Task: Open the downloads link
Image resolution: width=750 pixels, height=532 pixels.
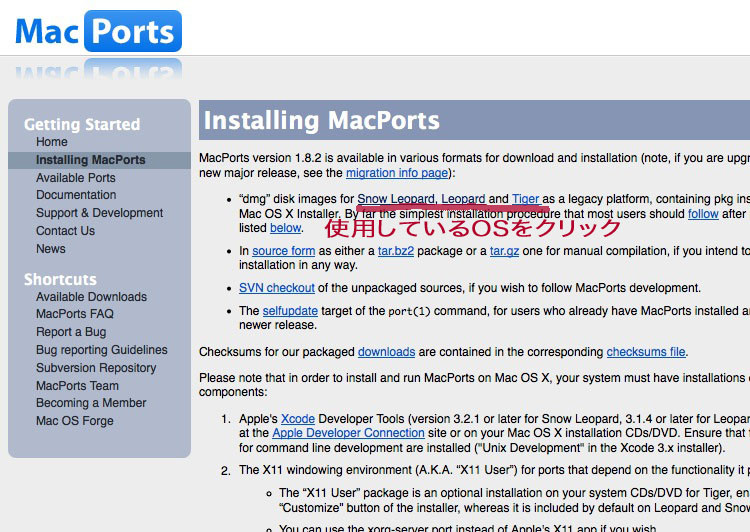Action: coord(386,352)
